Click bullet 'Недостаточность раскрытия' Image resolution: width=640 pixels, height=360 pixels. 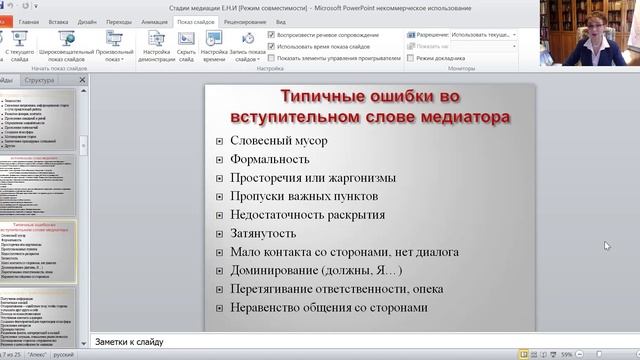coord(308,215)
